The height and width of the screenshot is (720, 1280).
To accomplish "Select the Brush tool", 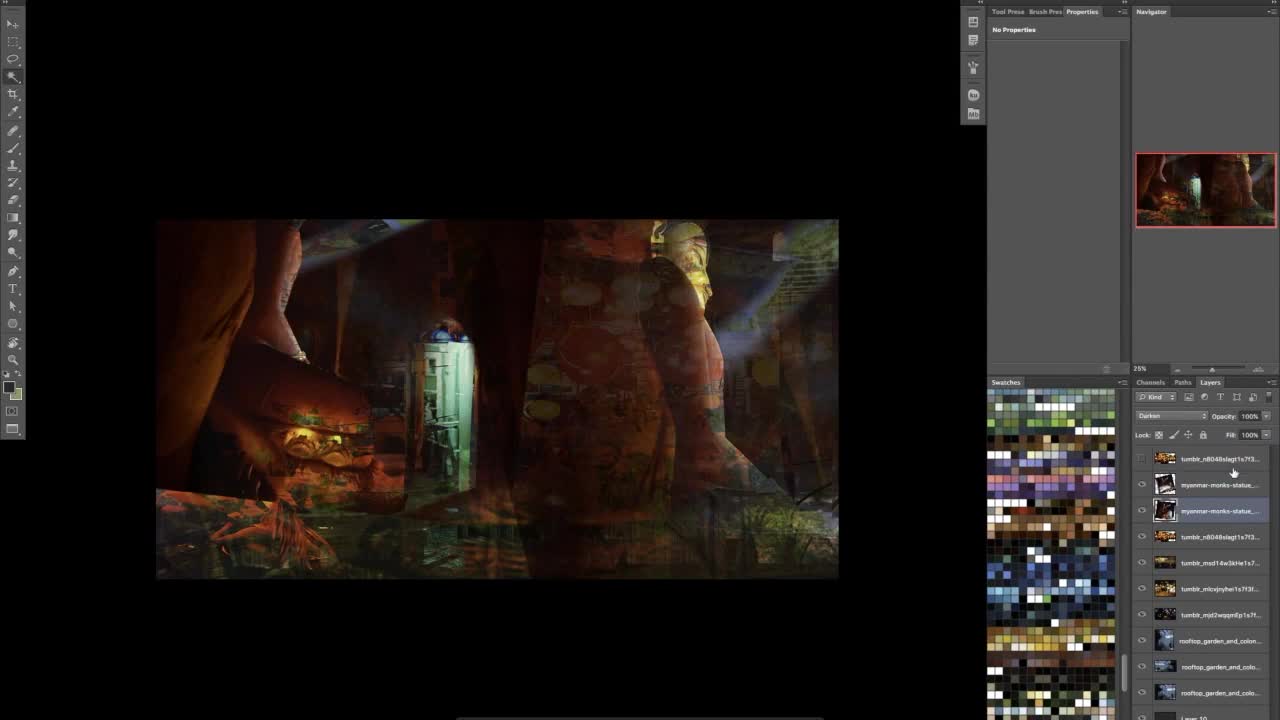I will (13, 148).
